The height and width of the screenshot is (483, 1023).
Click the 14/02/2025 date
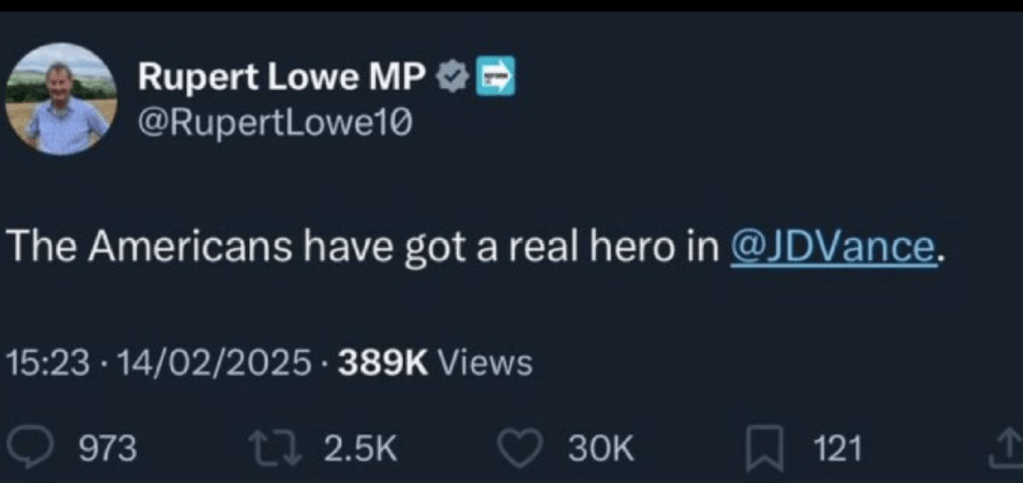(x=215, y=363)
